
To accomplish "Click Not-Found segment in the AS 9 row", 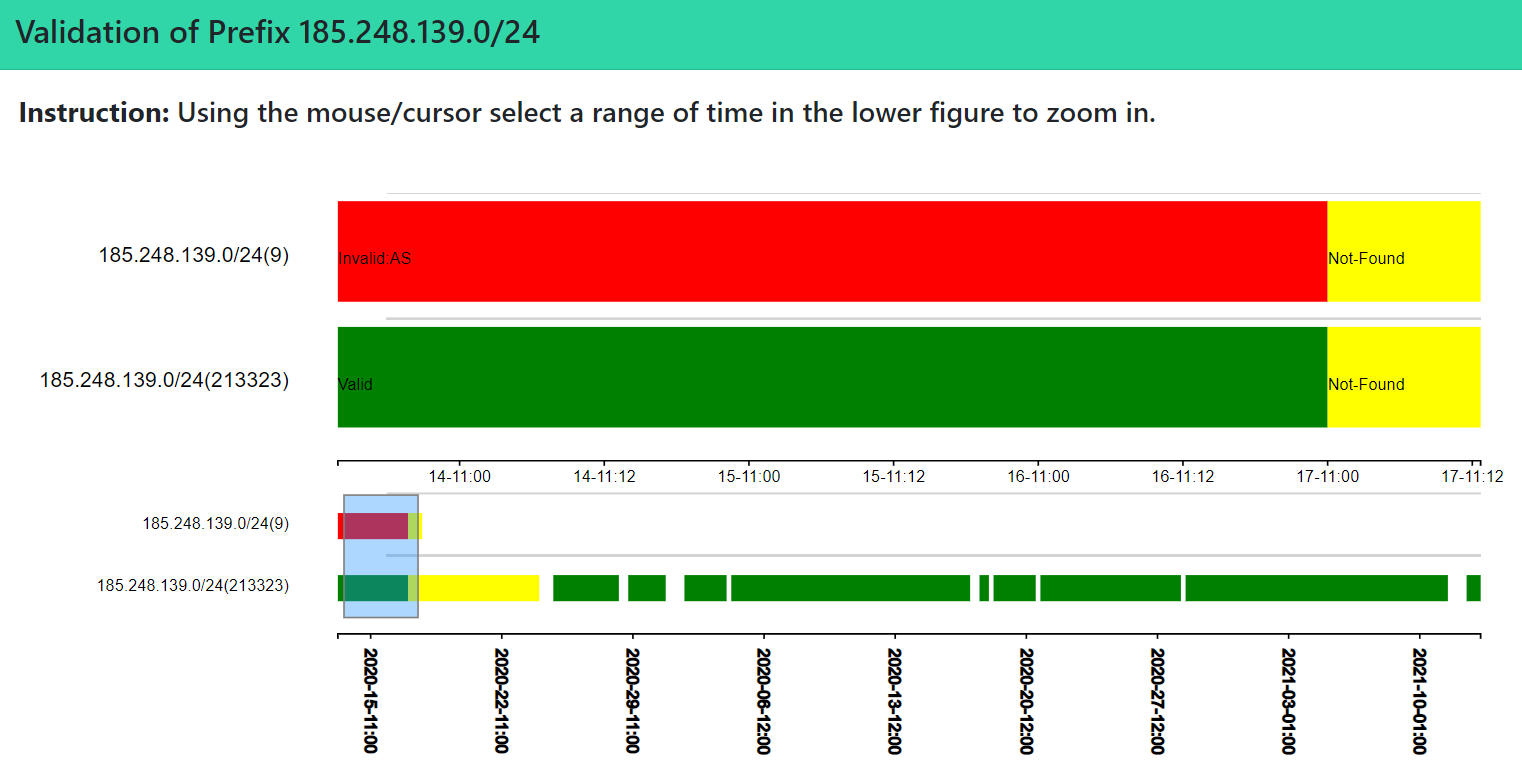I will 1404,251.
